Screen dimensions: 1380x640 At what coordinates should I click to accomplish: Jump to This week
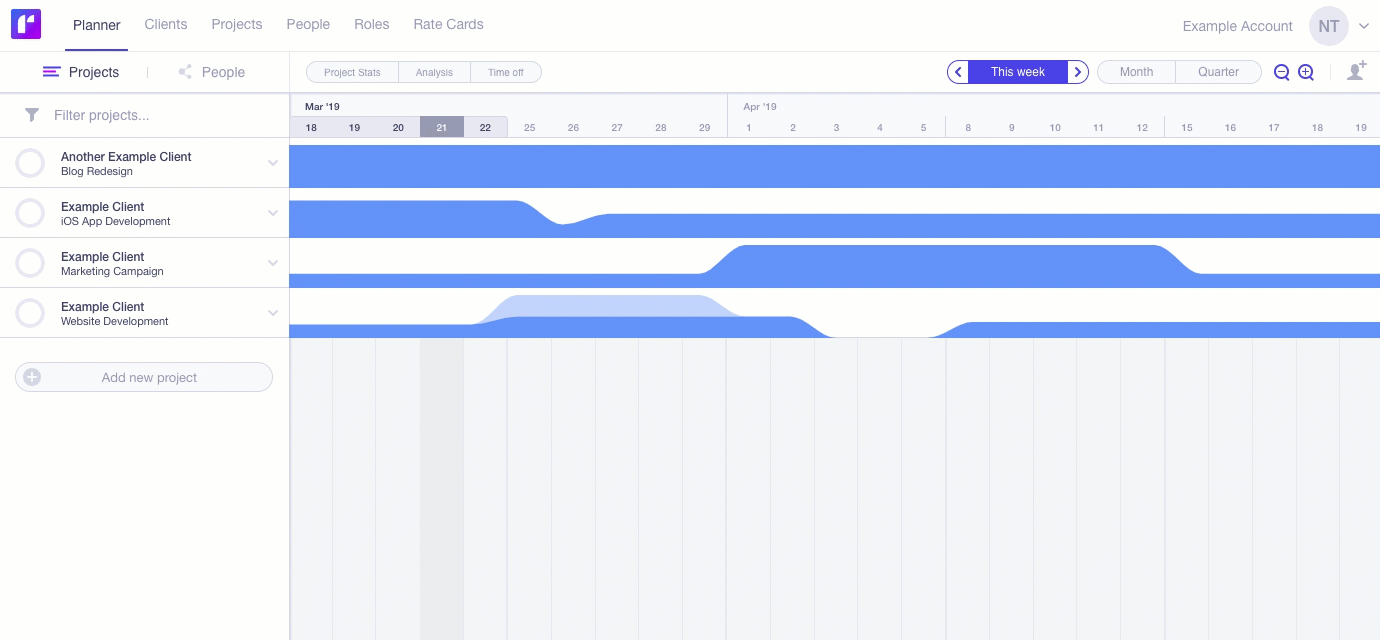pyautogui.click(x=1017, y=72)
